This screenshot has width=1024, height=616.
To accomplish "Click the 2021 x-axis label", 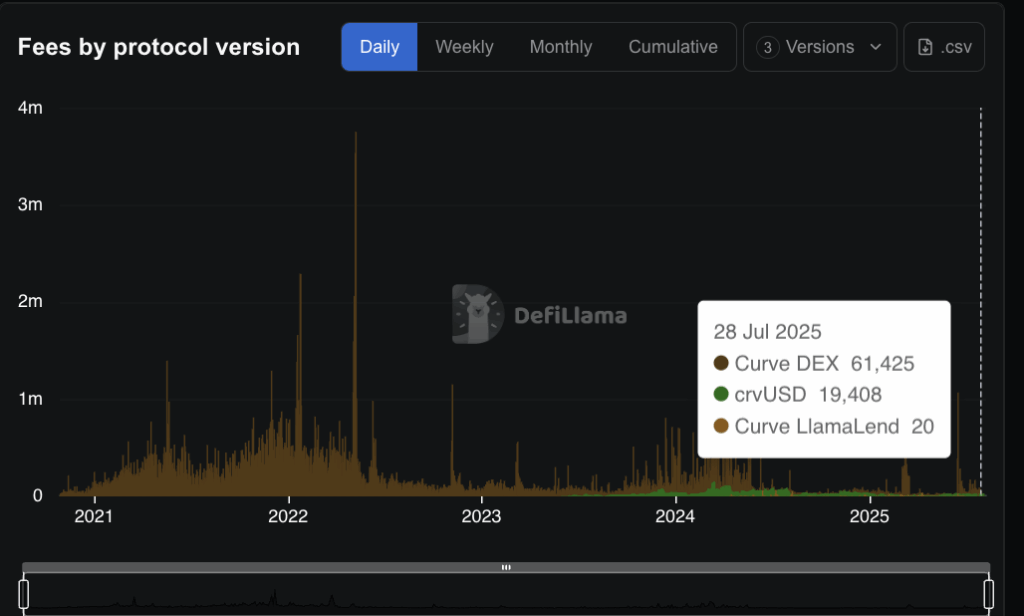I will [x=93, y=516].
